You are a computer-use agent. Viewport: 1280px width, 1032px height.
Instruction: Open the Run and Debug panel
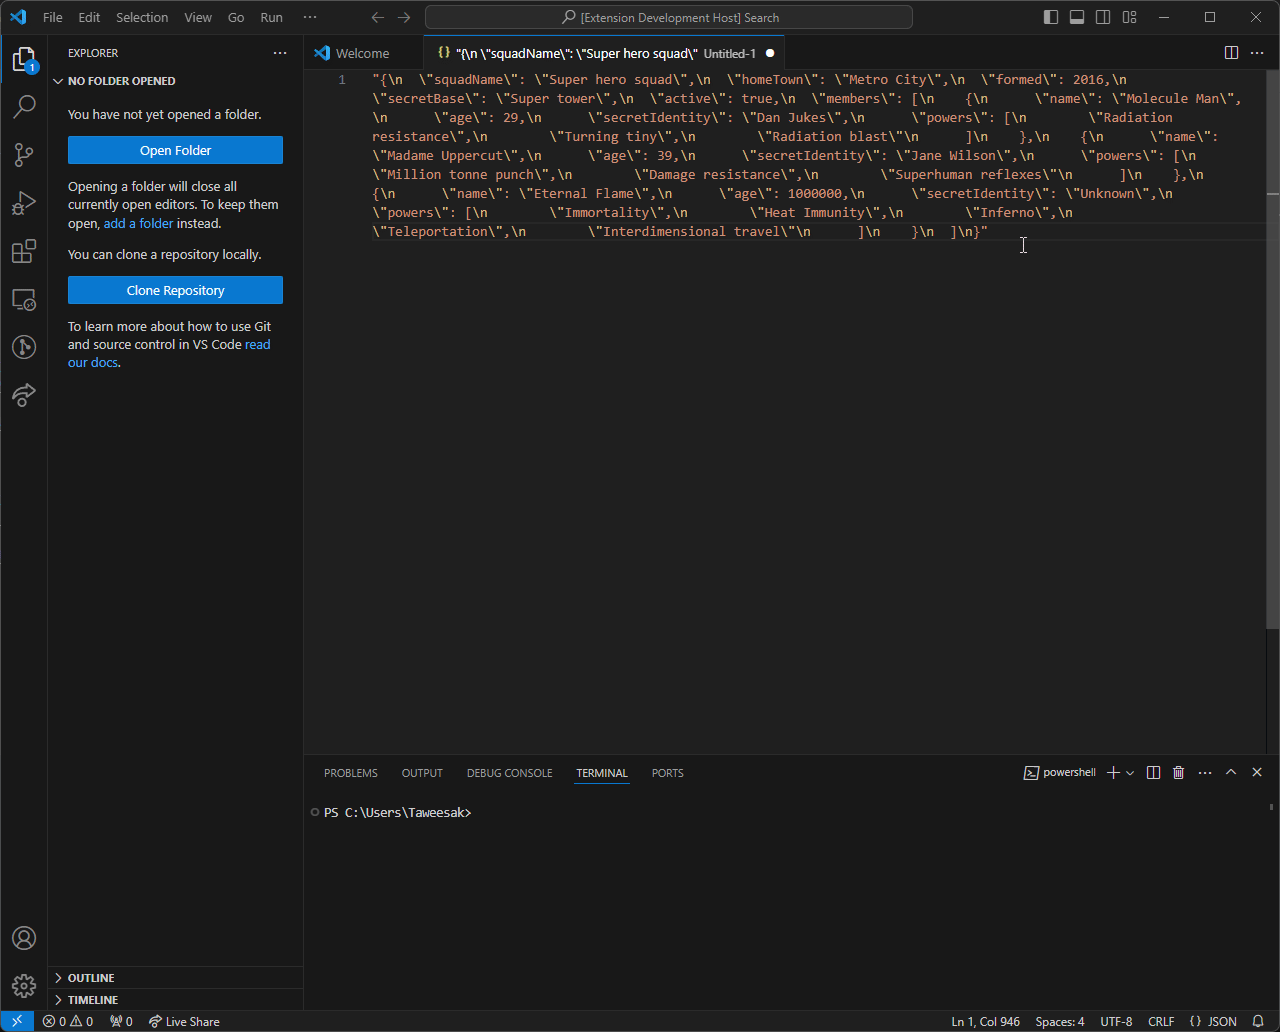(24, 203)
